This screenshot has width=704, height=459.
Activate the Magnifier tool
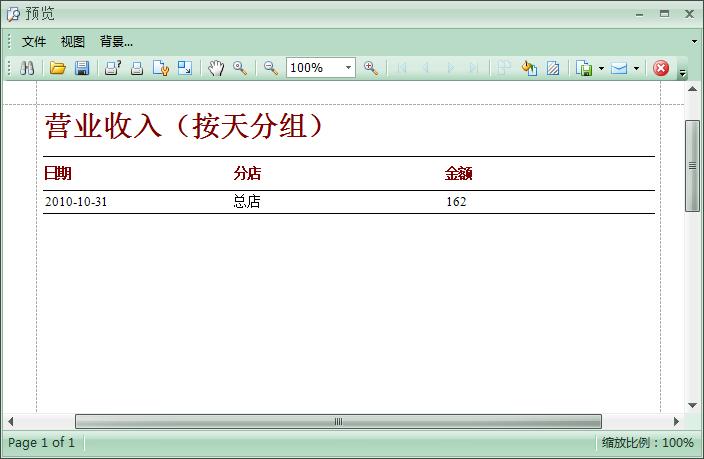coord(240,68)
